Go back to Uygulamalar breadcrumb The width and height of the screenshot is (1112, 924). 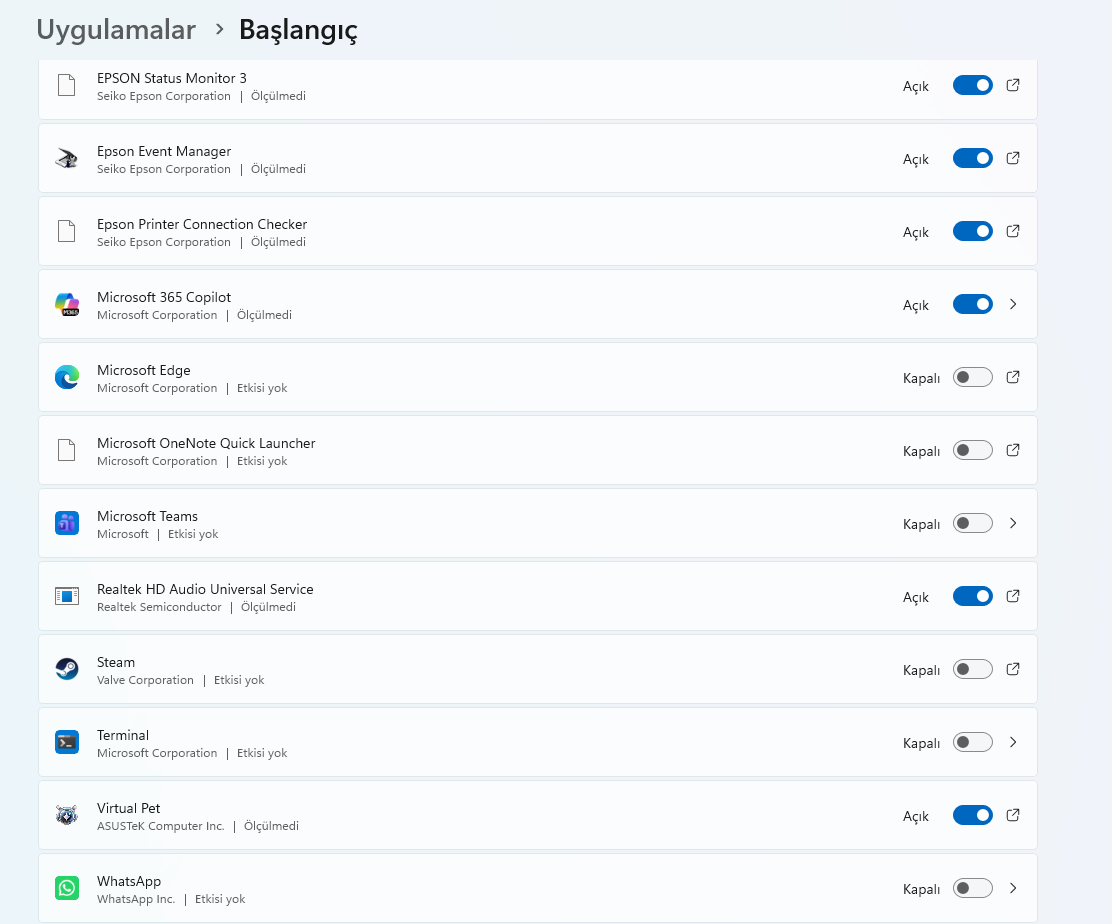[x=116, y=30]
